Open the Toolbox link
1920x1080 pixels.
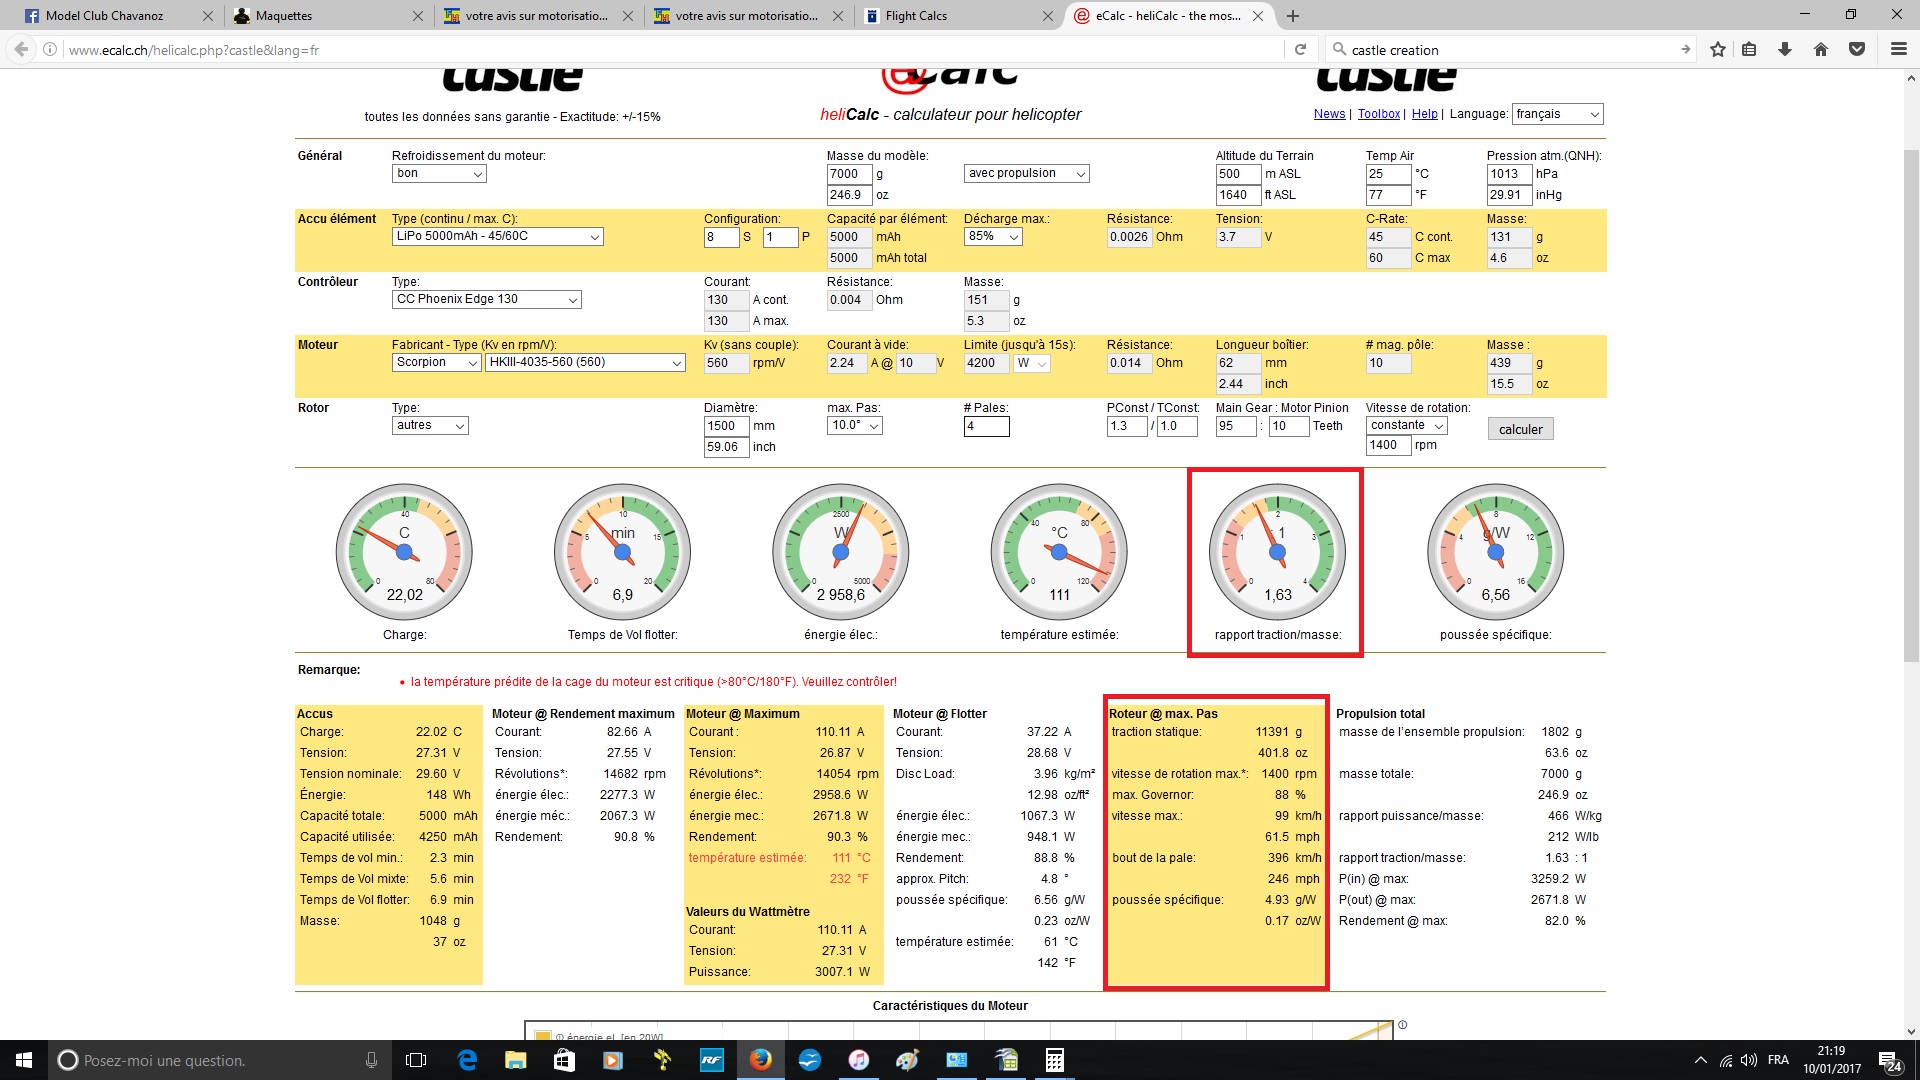click(x=1379, y=114)
